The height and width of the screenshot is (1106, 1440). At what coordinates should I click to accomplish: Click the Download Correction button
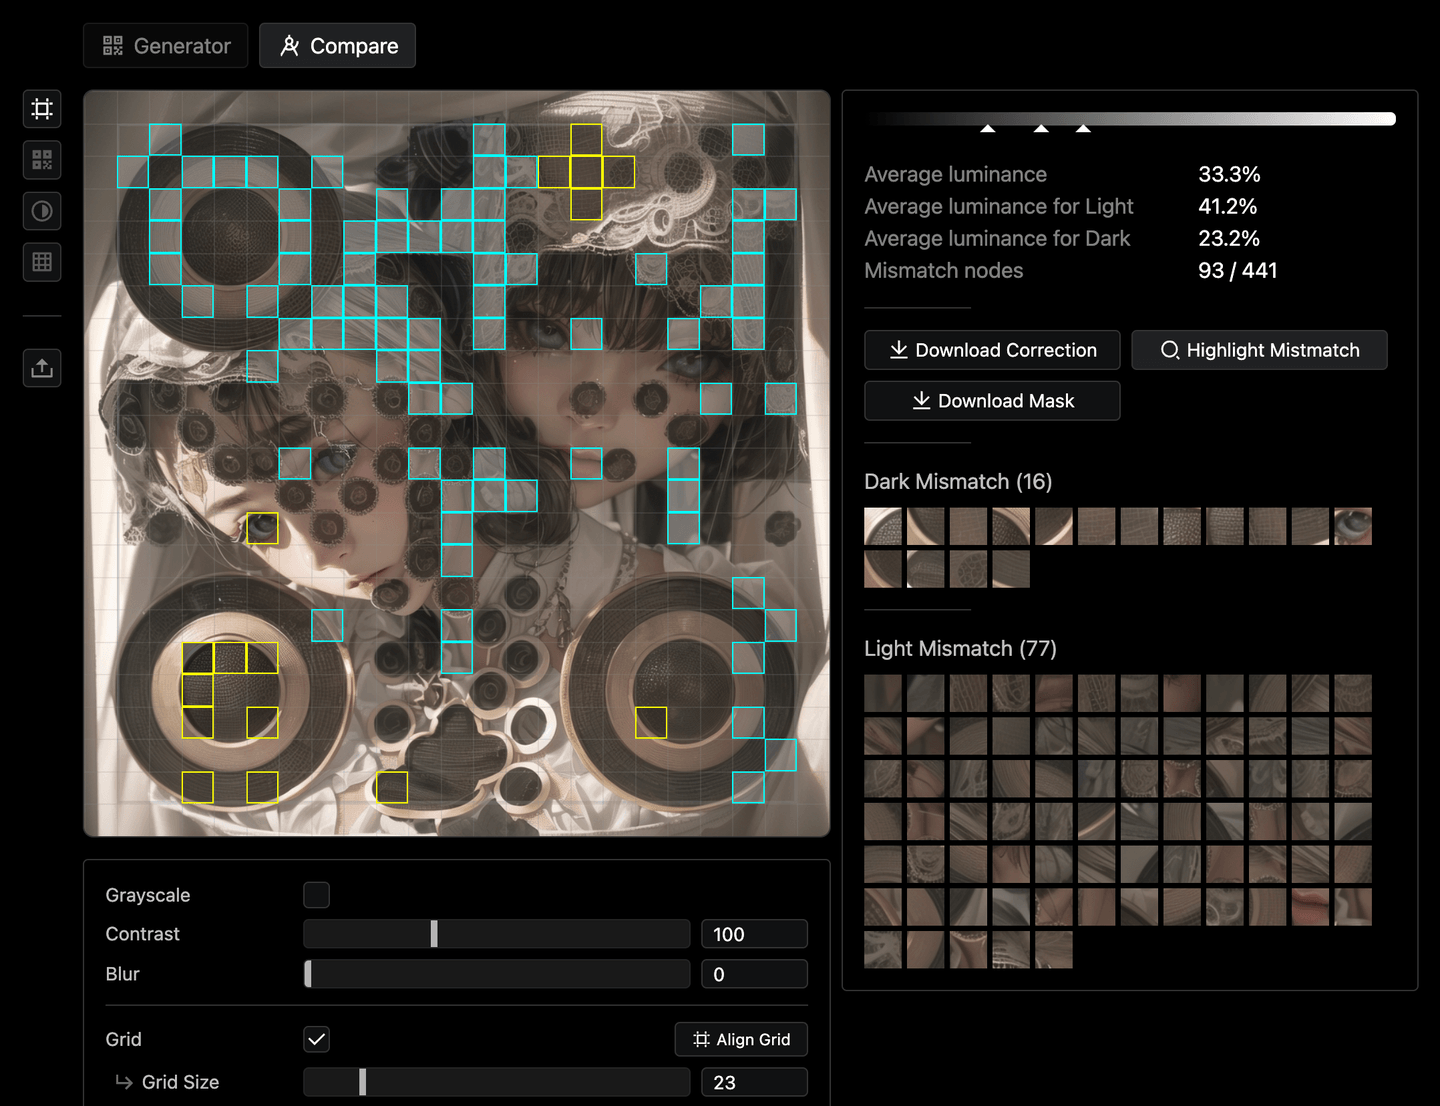[x=991, y=350]
